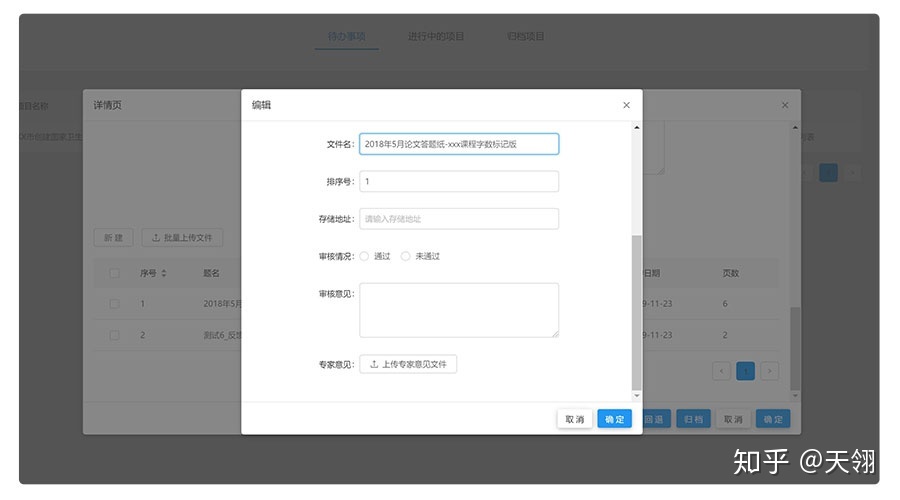Screen dimensions: 900x500
Task: Switch to the 进行中的项目 tab
Action: [436, 36]
